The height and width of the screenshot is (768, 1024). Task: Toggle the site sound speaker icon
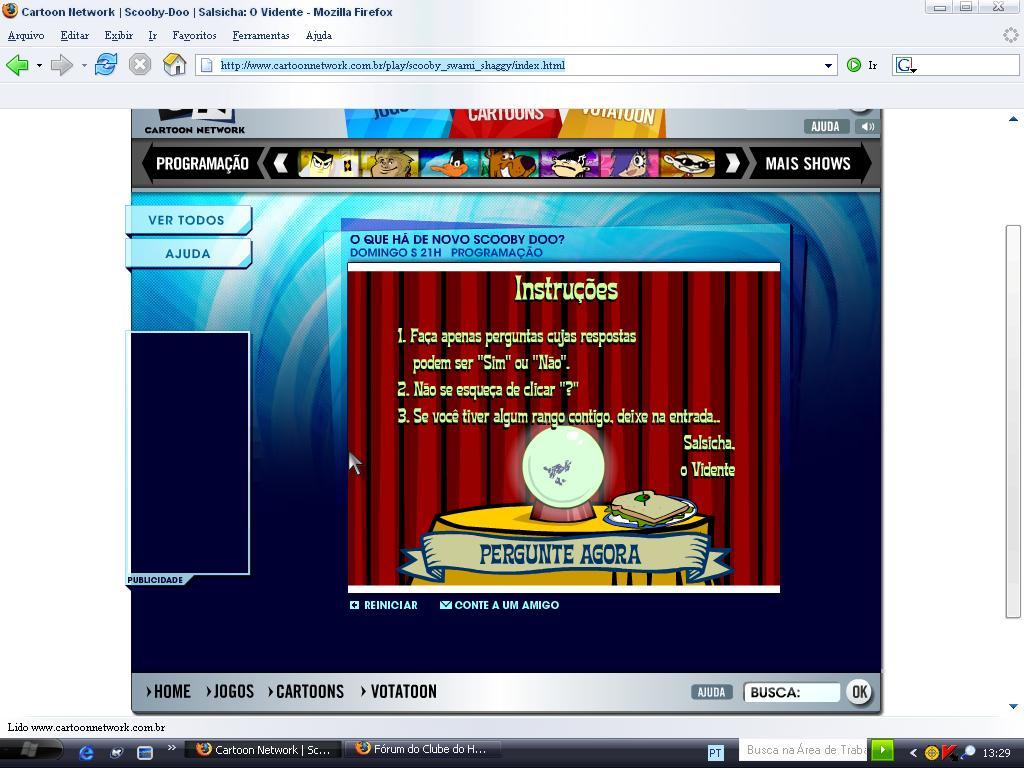coord(867,127)
